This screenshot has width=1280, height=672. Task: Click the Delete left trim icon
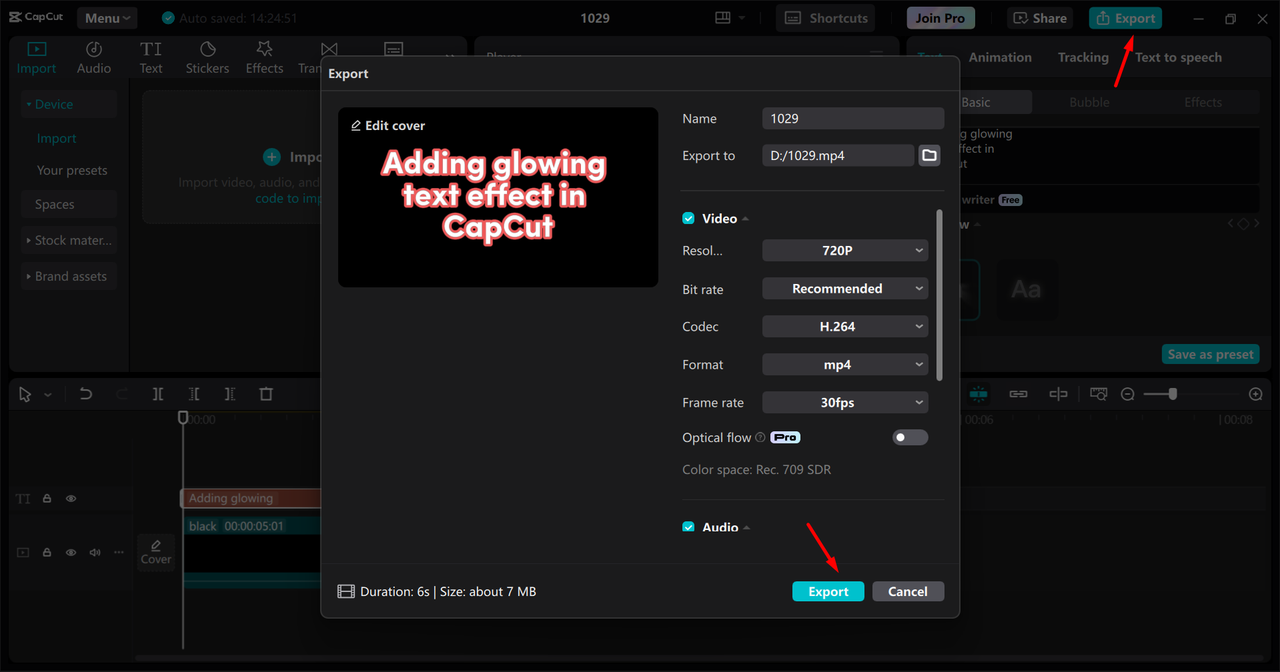(194, 394)
